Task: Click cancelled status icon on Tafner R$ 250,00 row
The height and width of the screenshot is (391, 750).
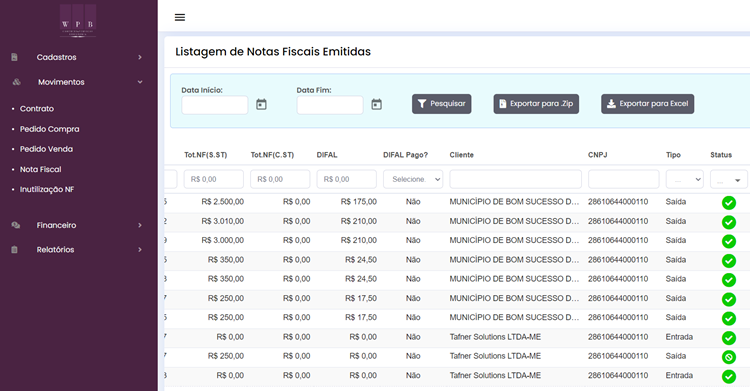Action: click(728, 357)
